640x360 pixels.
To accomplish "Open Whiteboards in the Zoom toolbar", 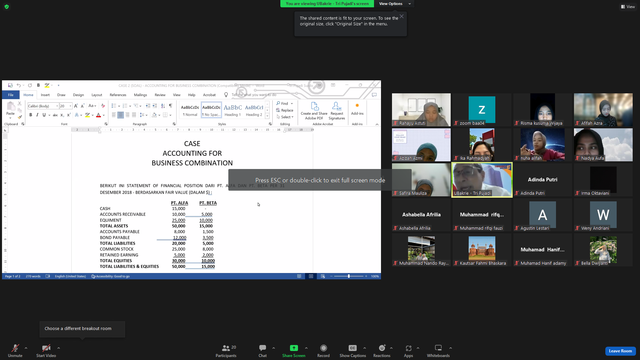I will pyautogui.click(x=438, y=350).
